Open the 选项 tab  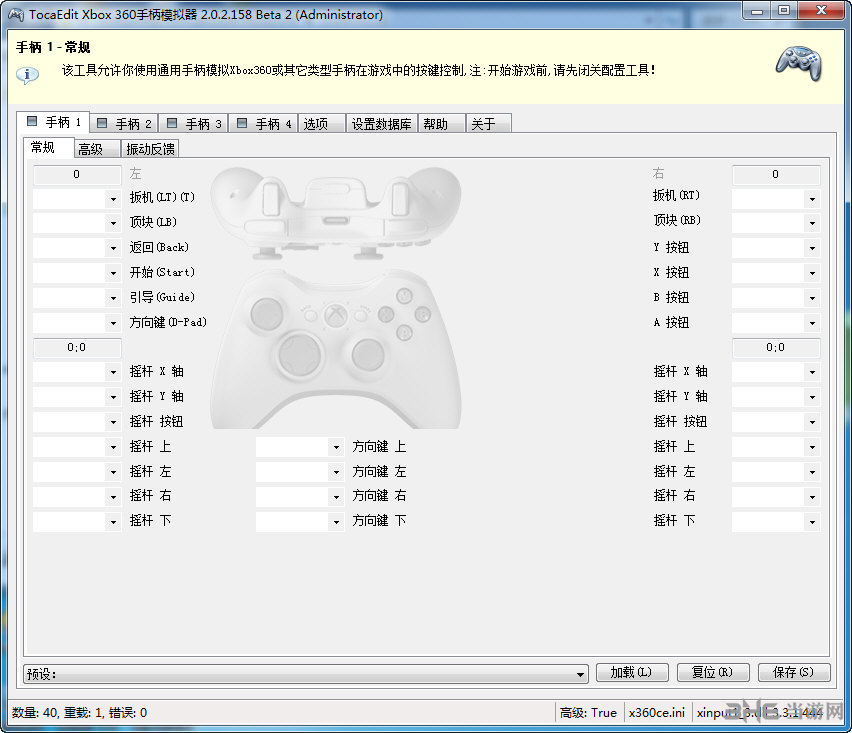click(x=322, y=123)
